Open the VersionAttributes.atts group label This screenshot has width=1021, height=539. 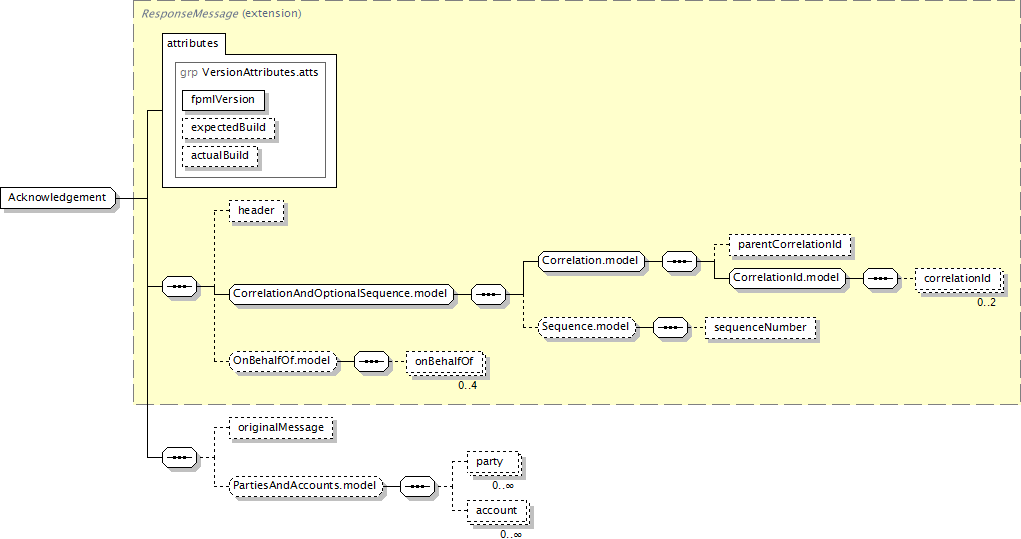(258, 72)
